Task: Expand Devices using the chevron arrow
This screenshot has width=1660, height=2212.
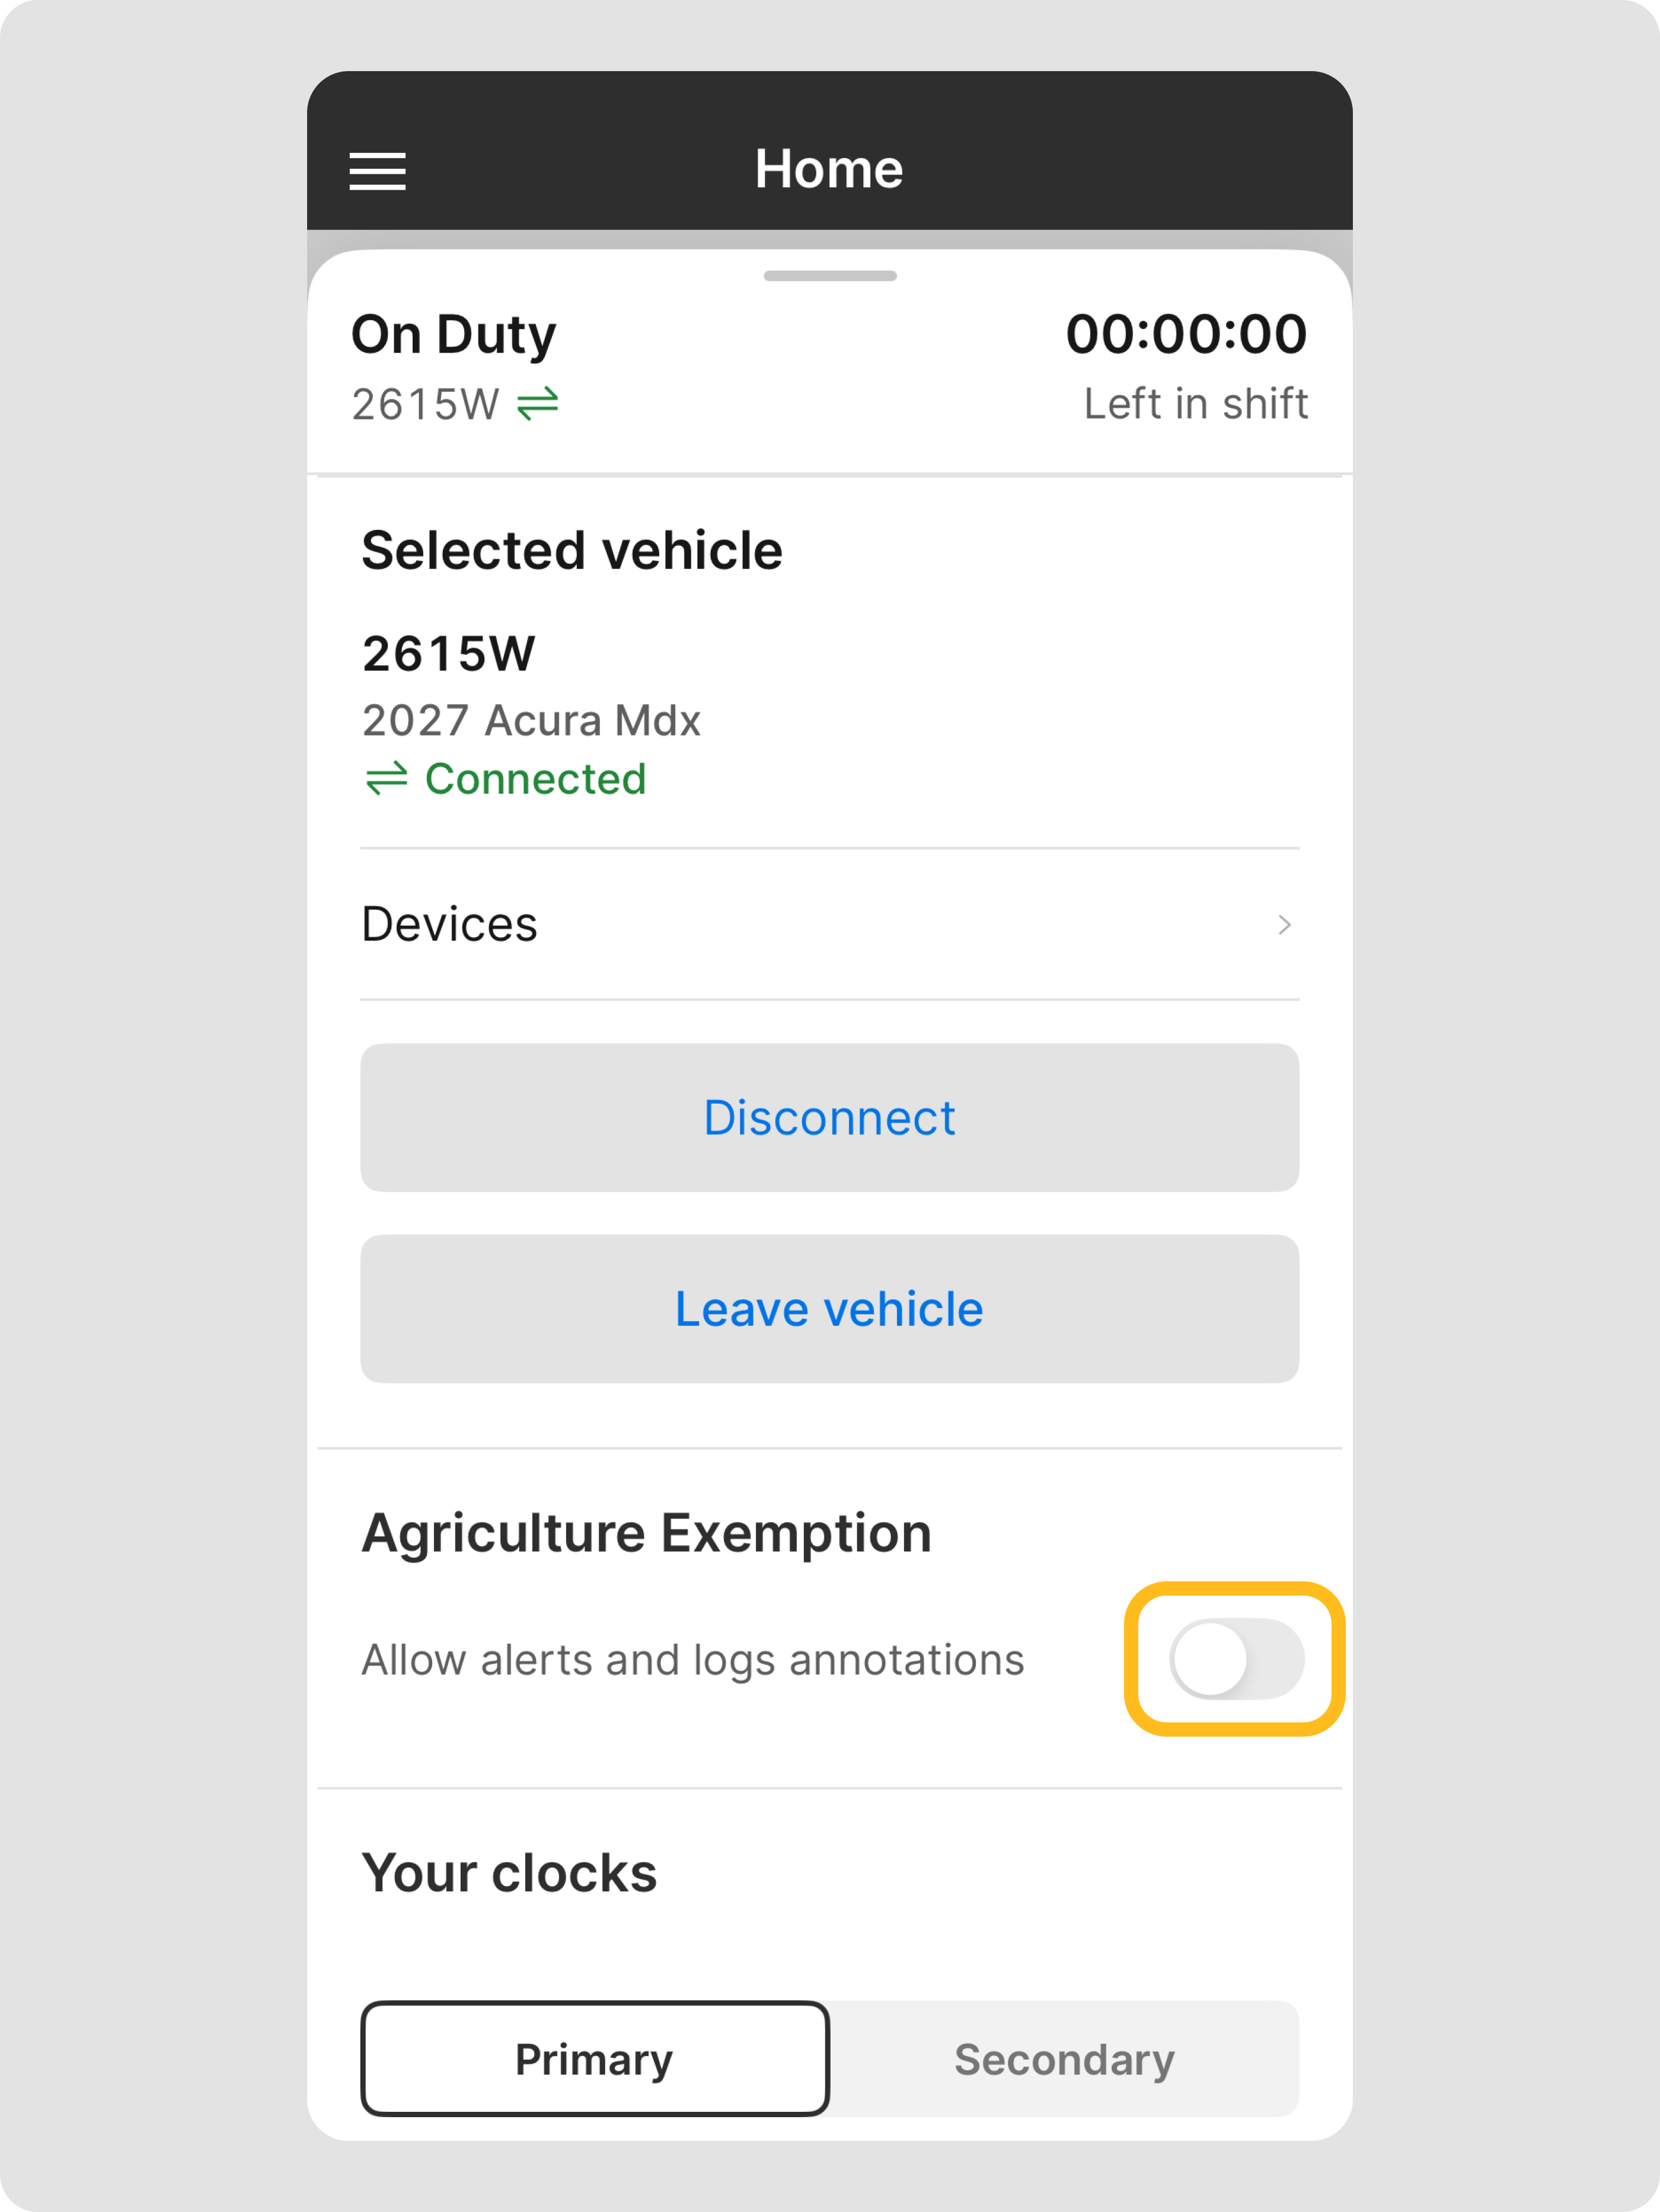Action: pyautogui.click(x=1284, y=925)
